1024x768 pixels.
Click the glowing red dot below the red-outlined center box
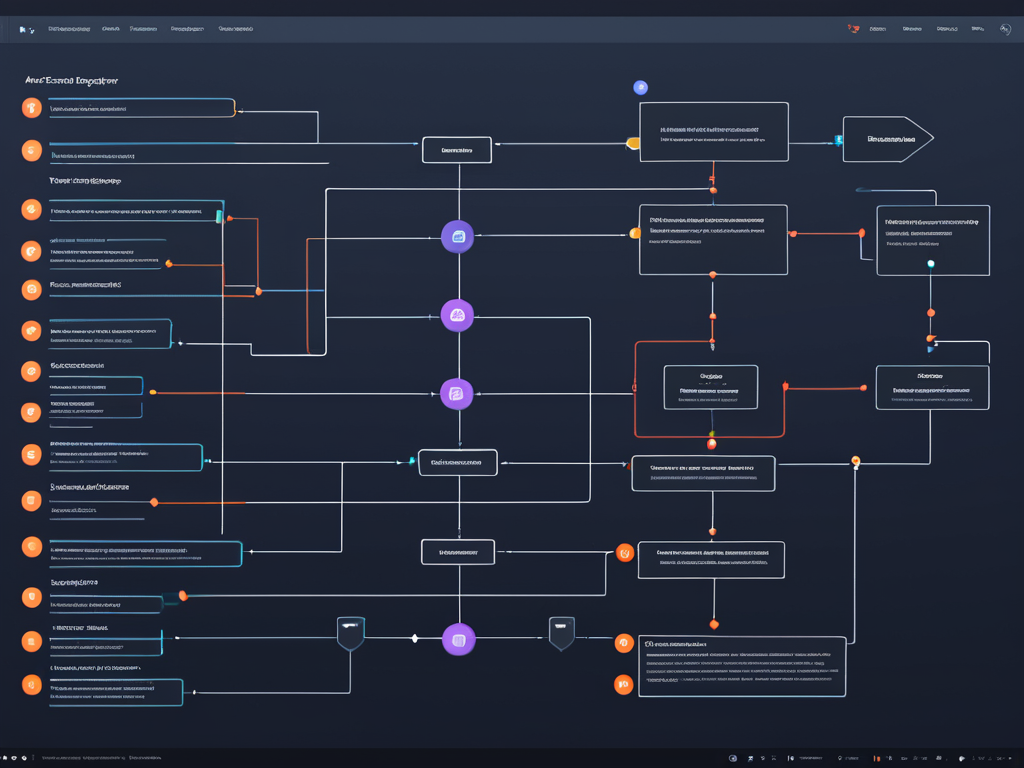(x=712, y=443)
